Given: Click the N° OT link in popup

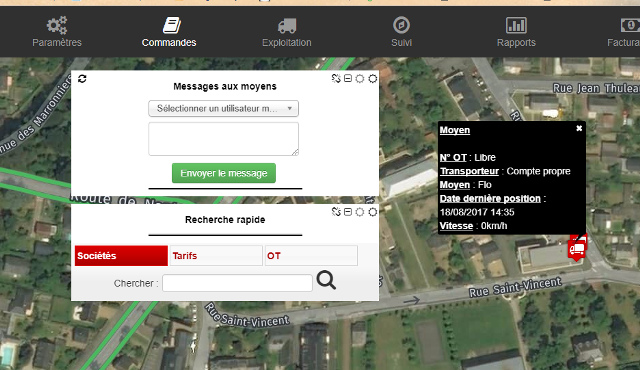Looking at the screenshot, I should (x=453, y=157).
